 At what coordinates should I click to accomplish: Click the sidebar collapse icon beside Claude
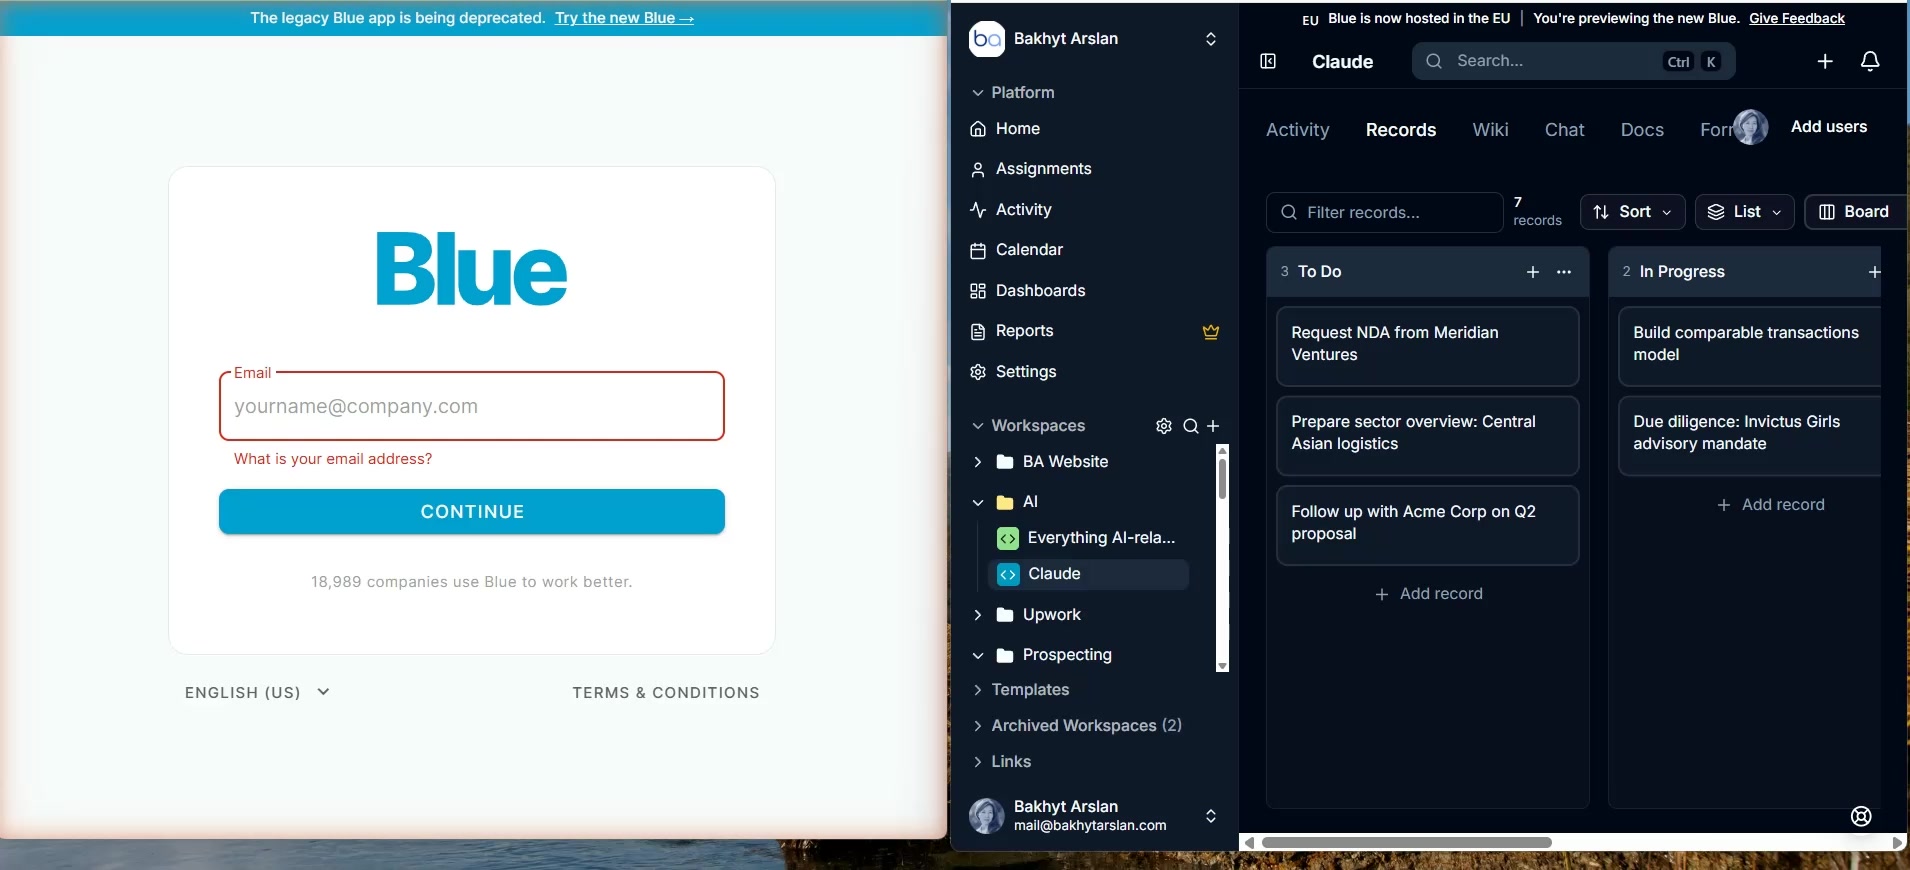click(1268, 62)
